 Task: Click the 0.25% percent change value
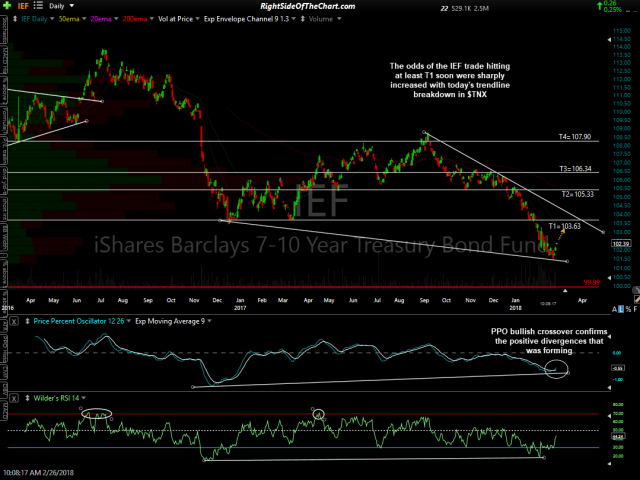[613, 9]
